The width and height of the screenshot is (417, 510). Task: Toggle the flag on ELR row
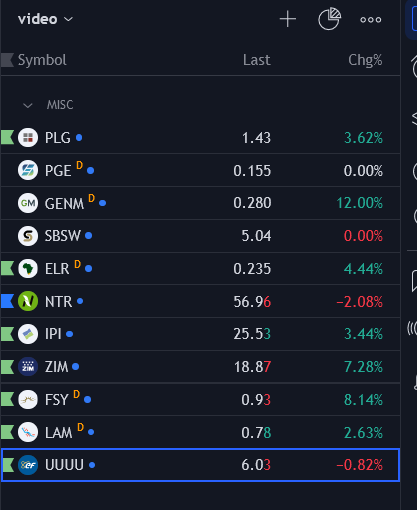tap(7, 269)
